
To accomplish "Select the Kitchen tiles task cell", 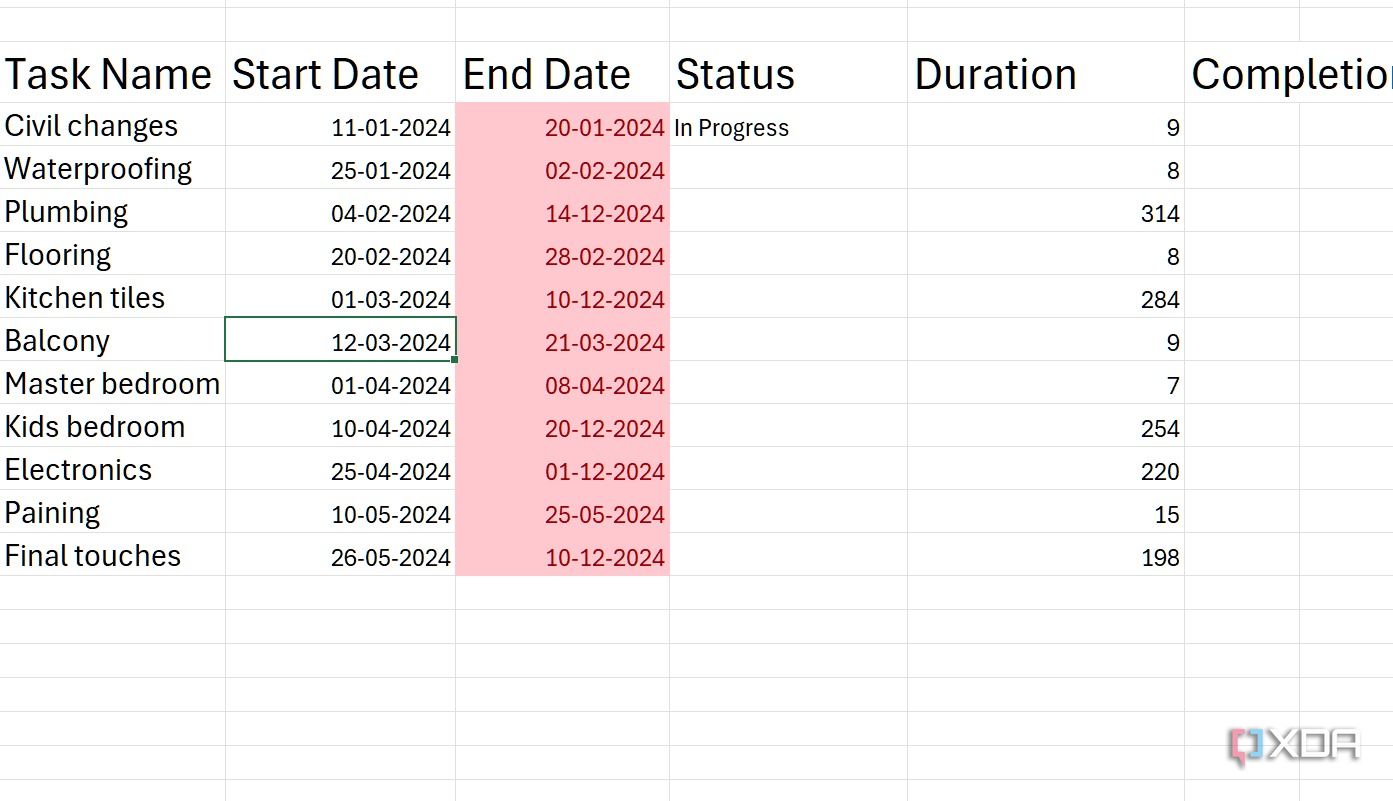I will tap(85, 298).
